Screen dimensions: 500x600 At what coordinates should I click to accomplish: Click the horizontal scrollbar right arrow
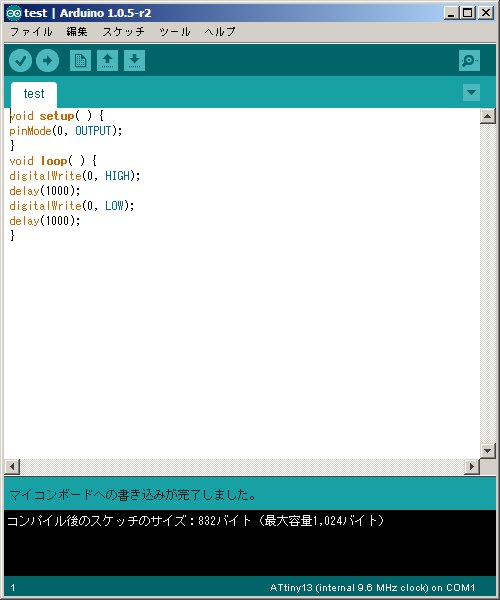472,466
